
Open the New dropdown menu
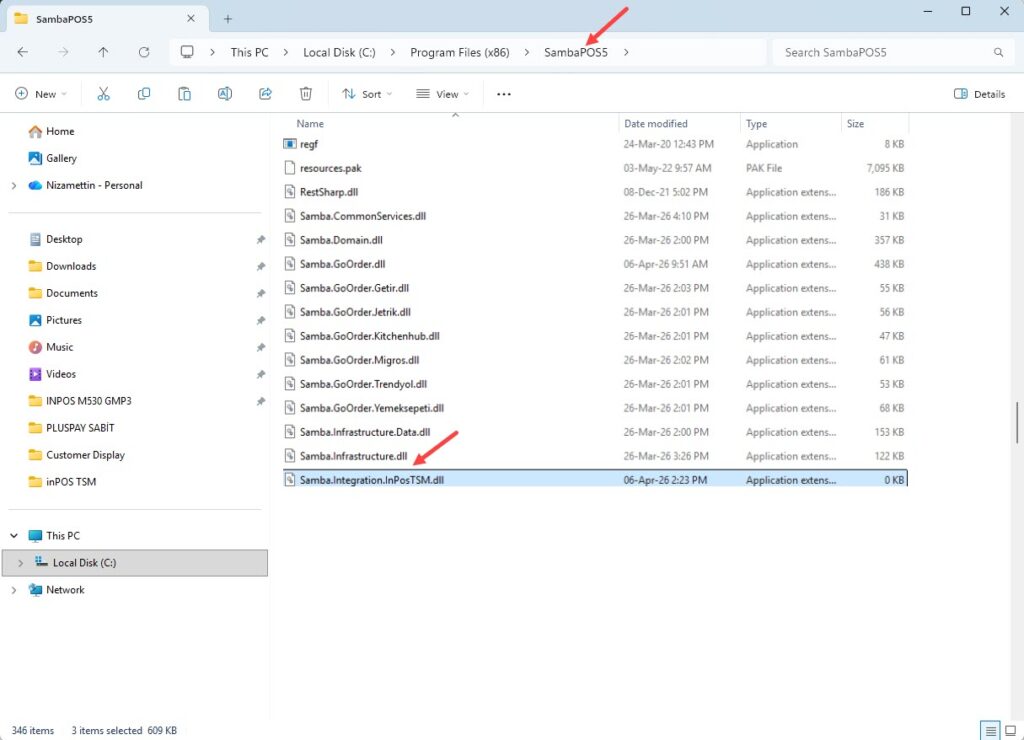41,94
